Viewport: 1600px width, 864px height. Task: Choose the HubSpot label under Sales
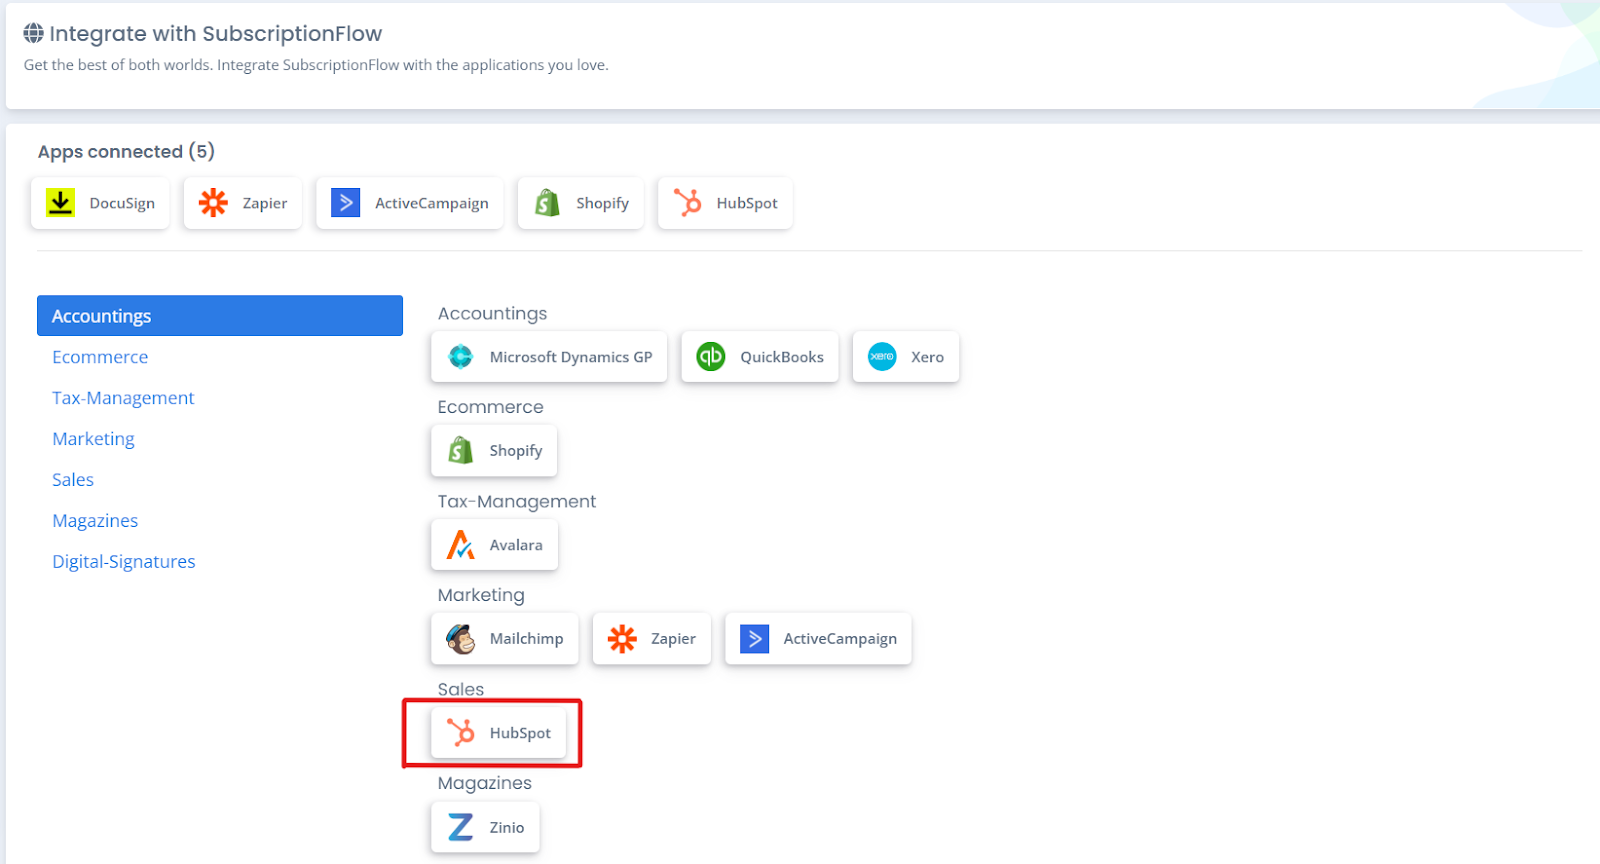(x=520, y=733)
